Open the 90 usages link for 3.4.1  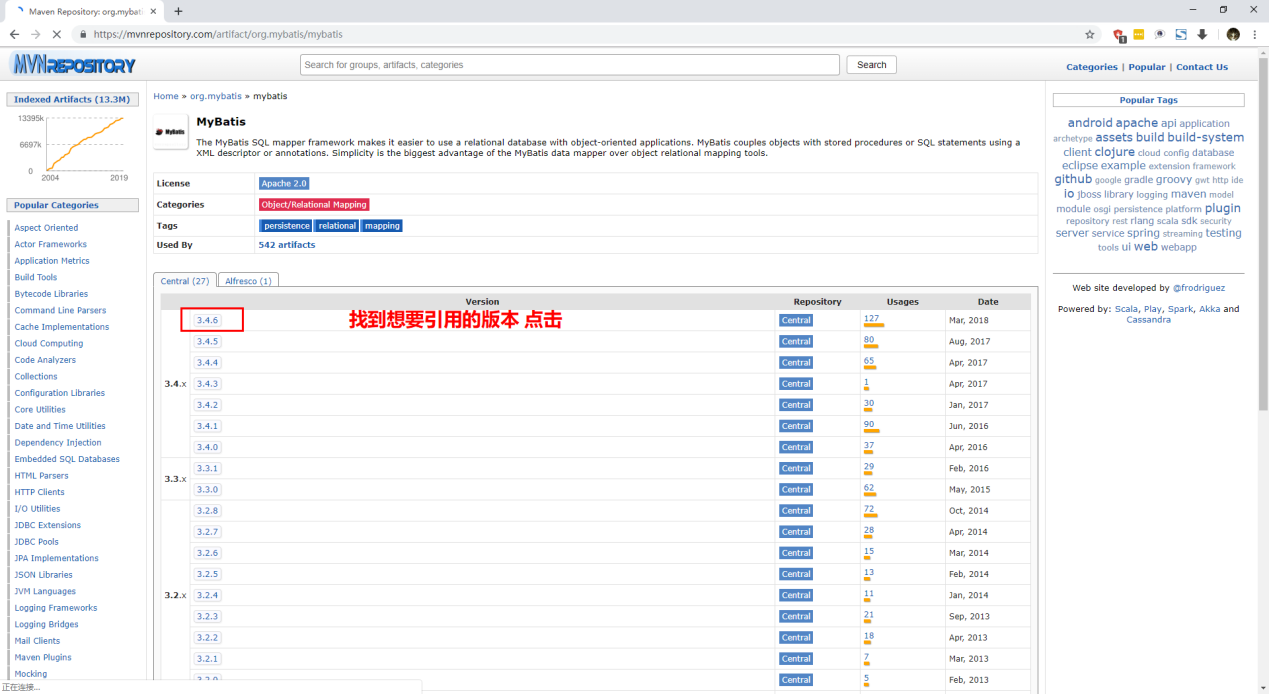point(869,425)
